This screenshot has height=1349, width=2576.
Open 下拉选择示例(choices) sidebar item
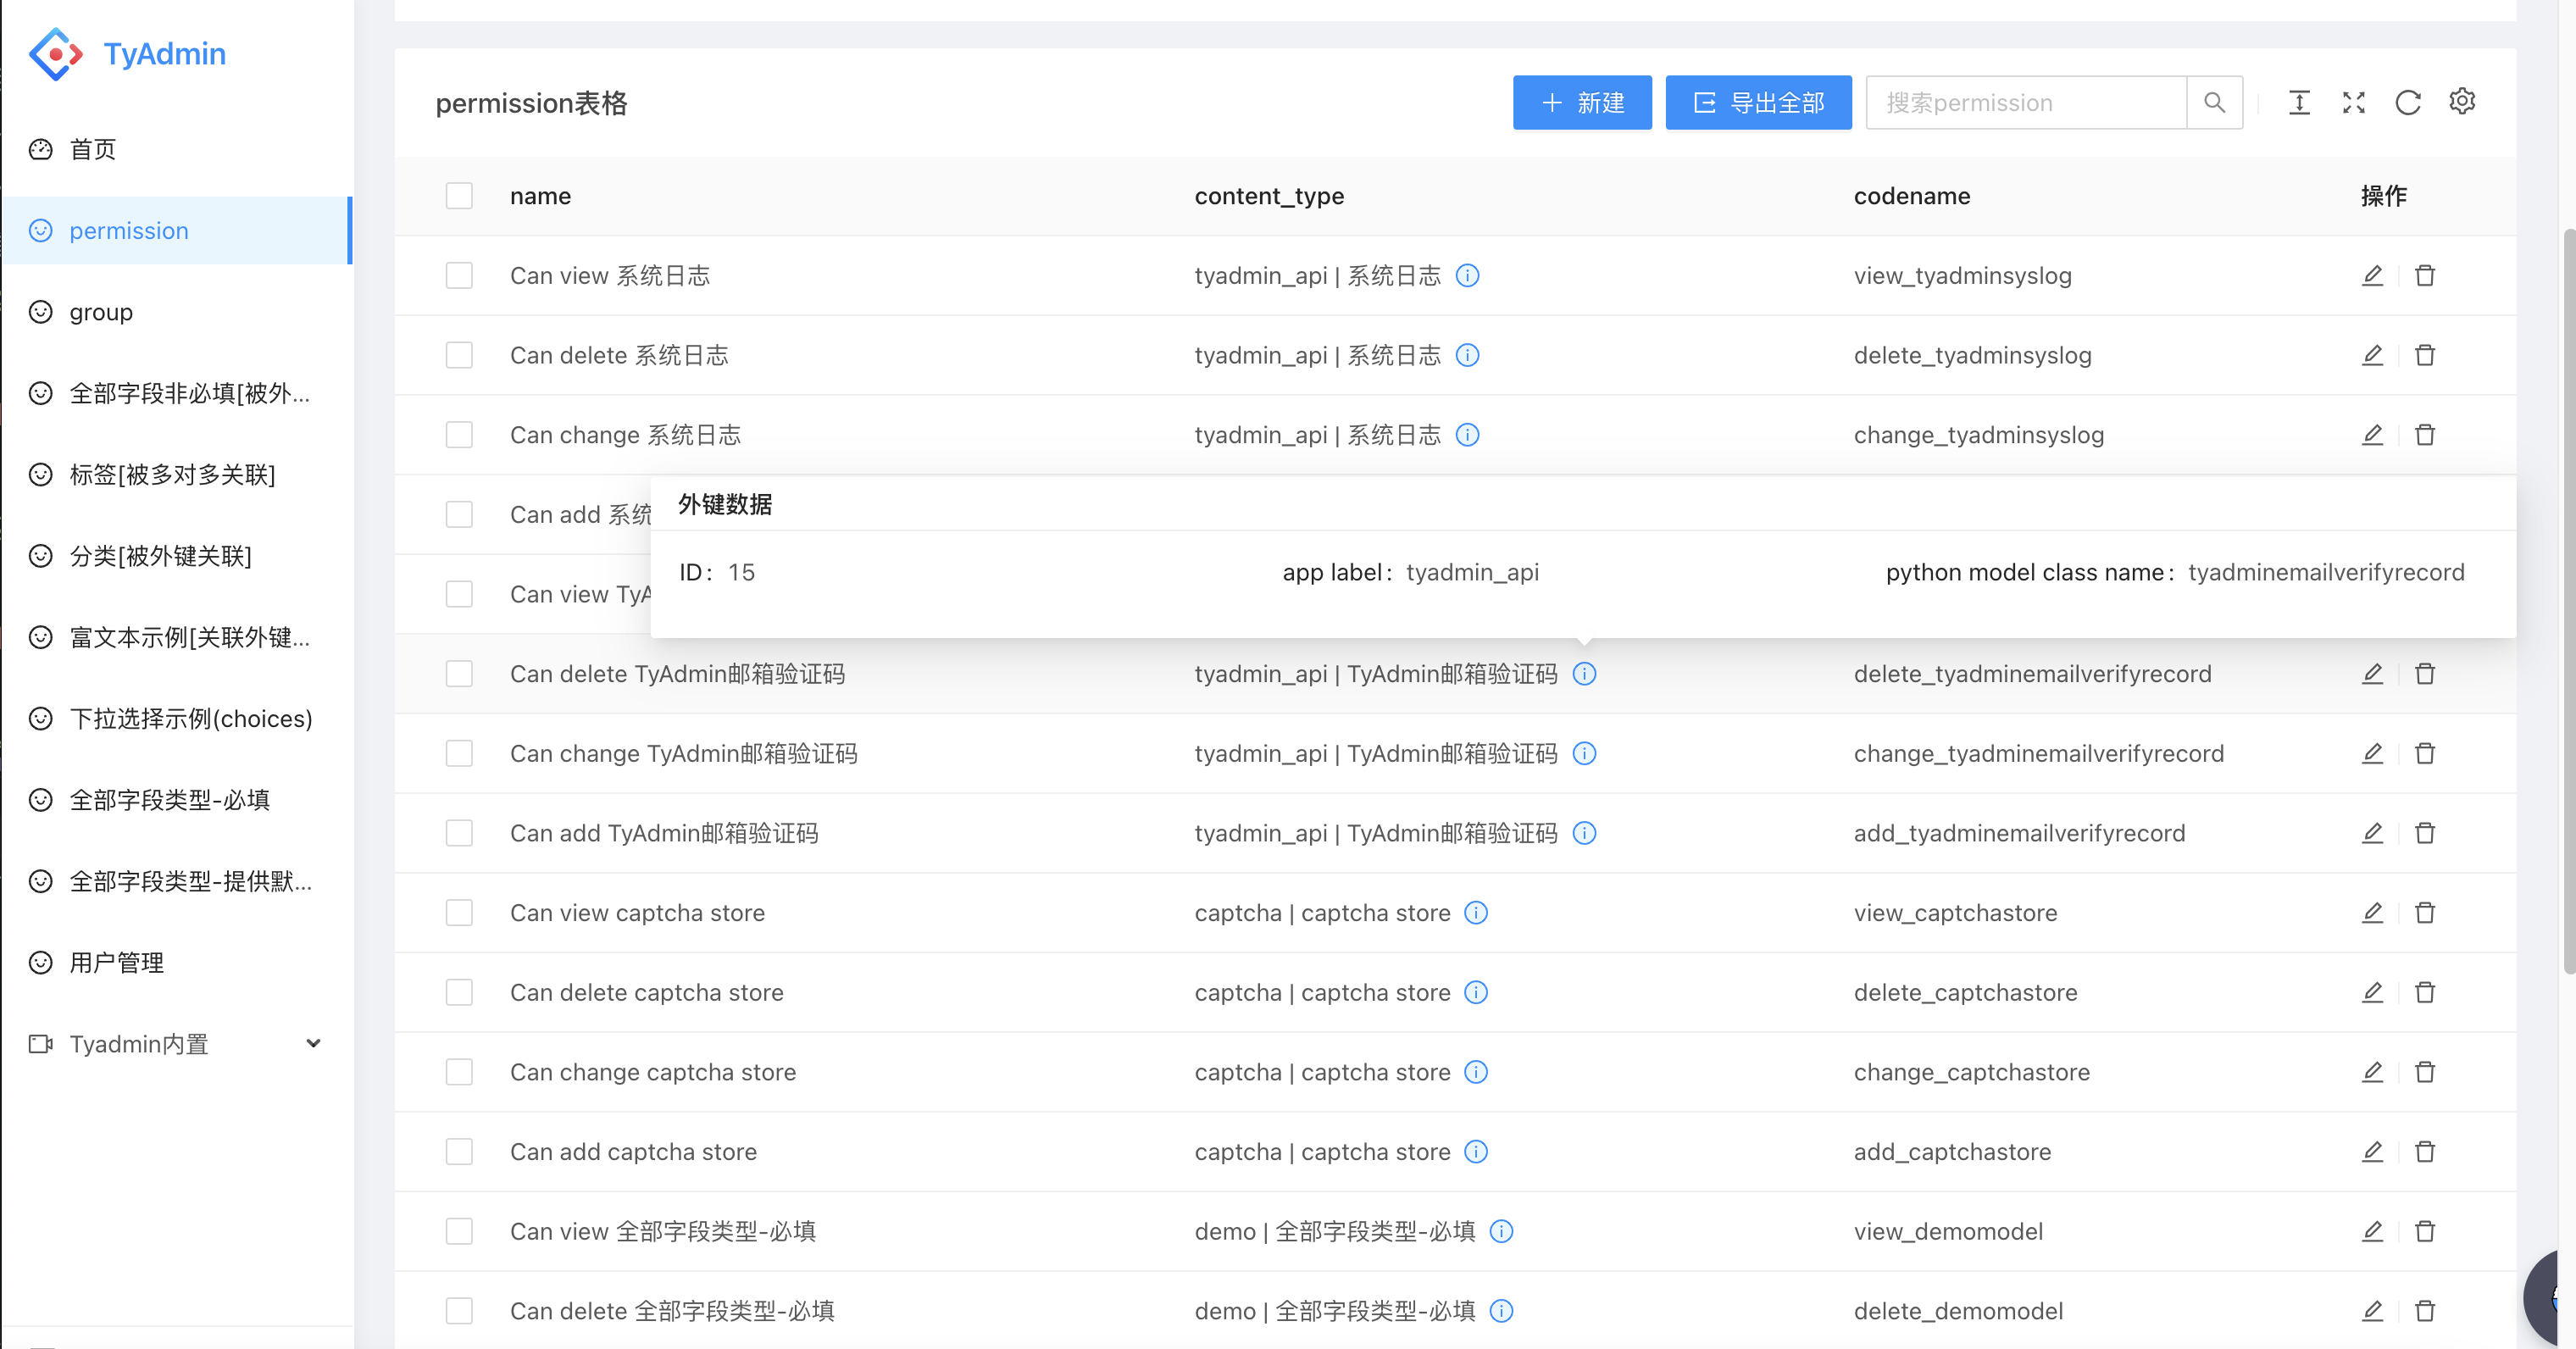pos(190,719)
